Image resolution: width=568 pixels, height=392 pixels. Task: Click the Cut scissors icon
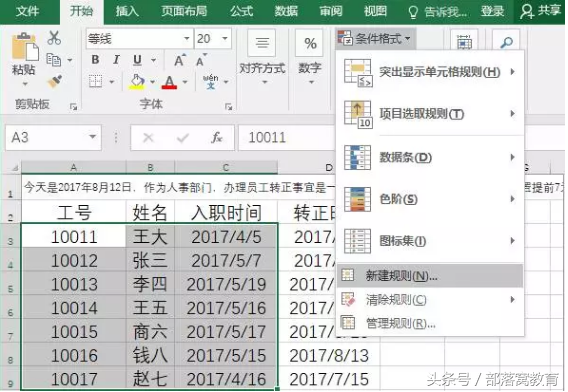[x=54, y=38]
